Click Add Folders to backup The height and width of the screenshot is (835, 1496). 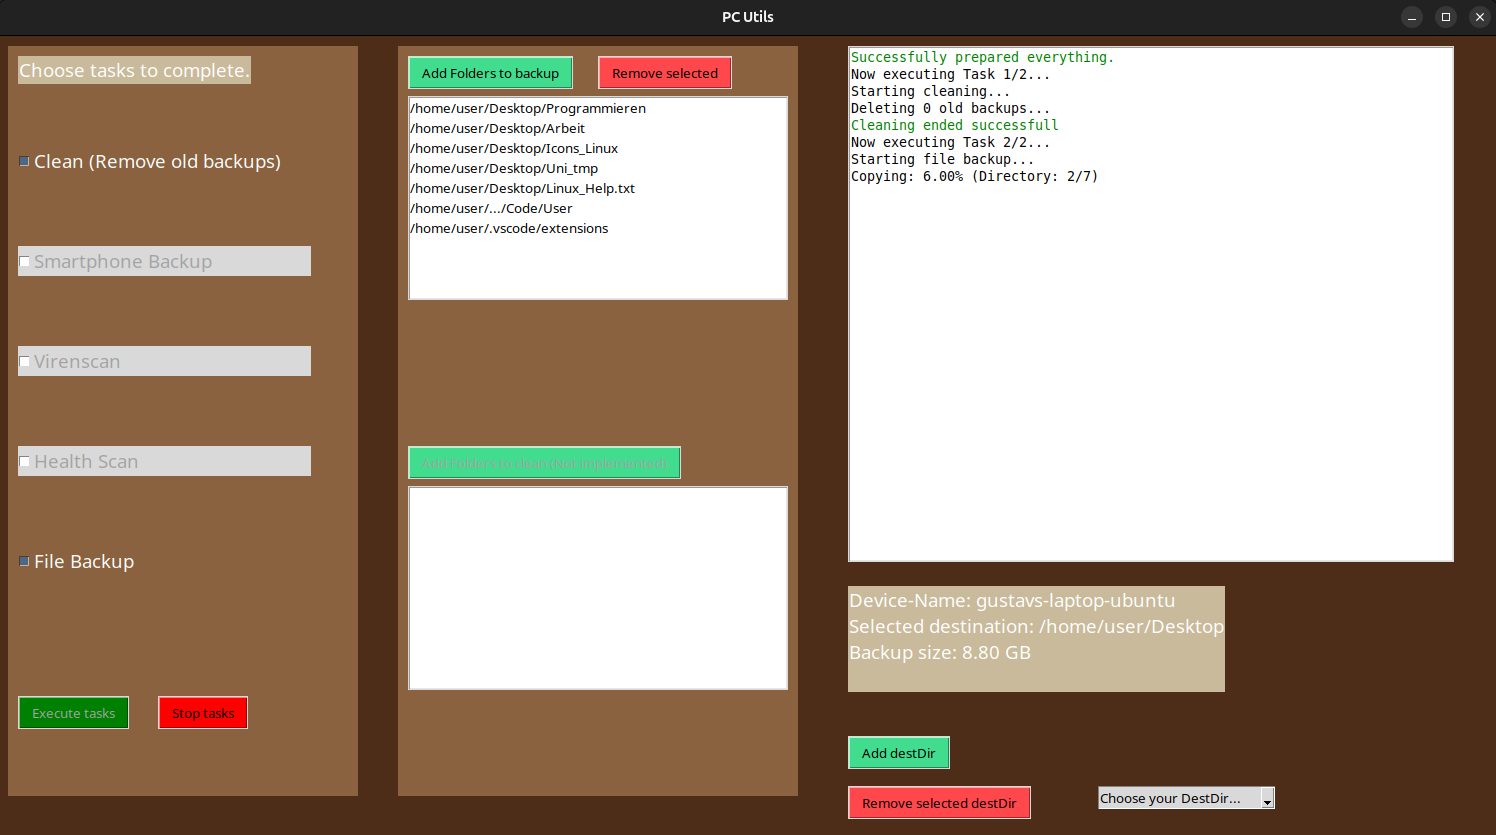coord(490,73)
